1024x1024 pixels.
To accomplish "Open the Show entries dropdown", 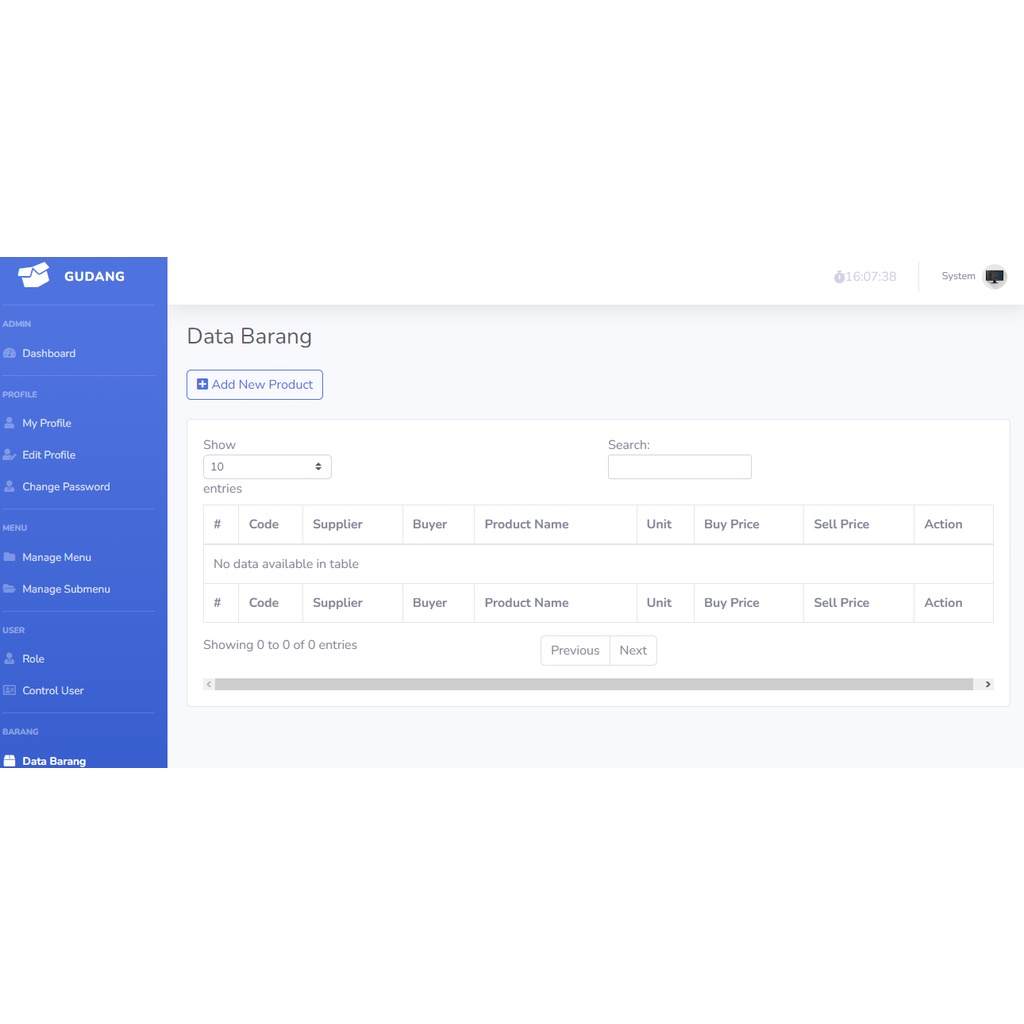I will click(x=267, y=467).
